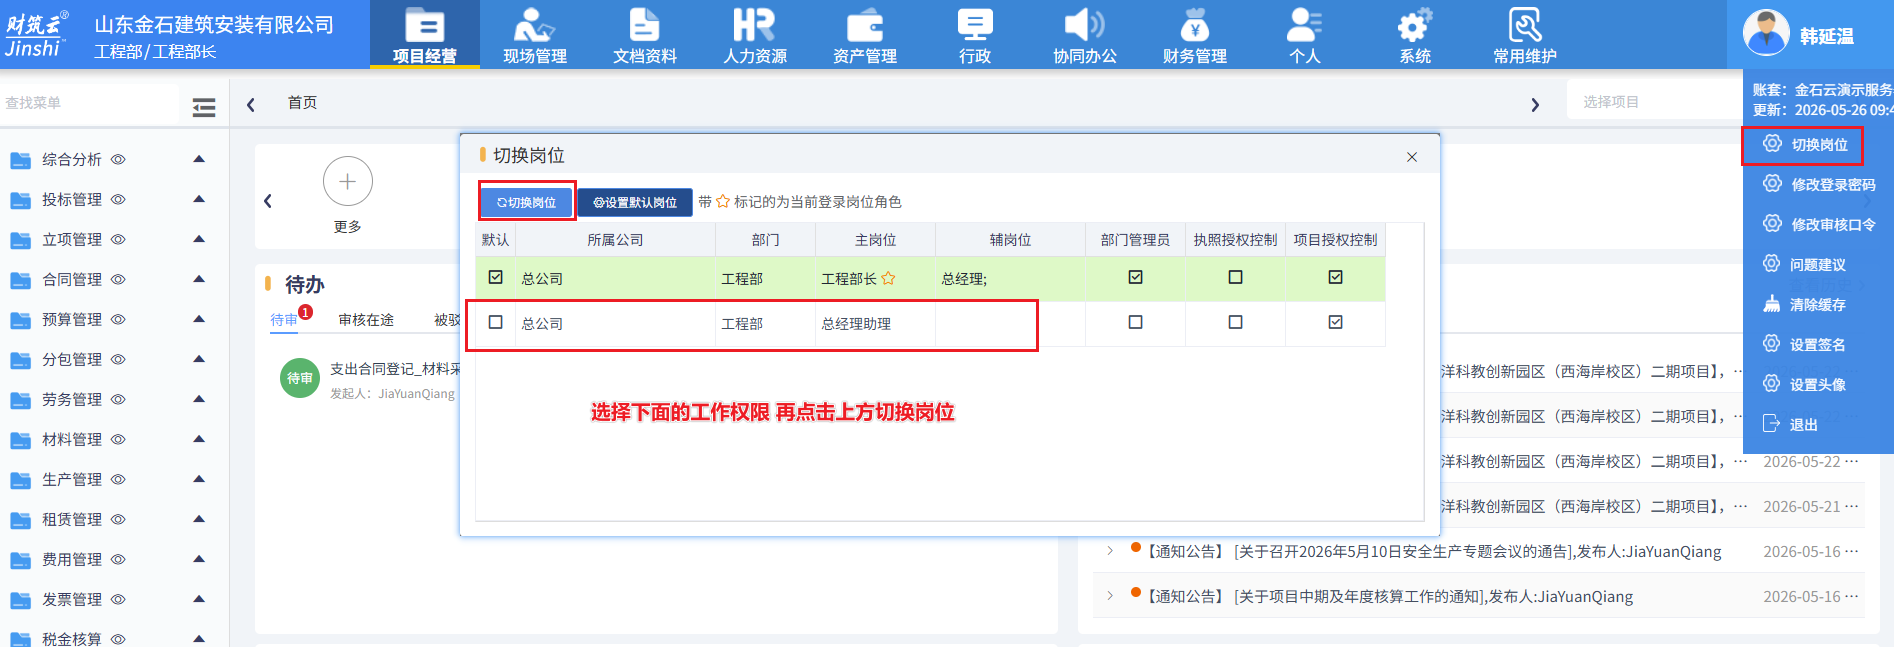Toggle 执照授权控制 checkbox in 工程部长 row

point(1235,277)
